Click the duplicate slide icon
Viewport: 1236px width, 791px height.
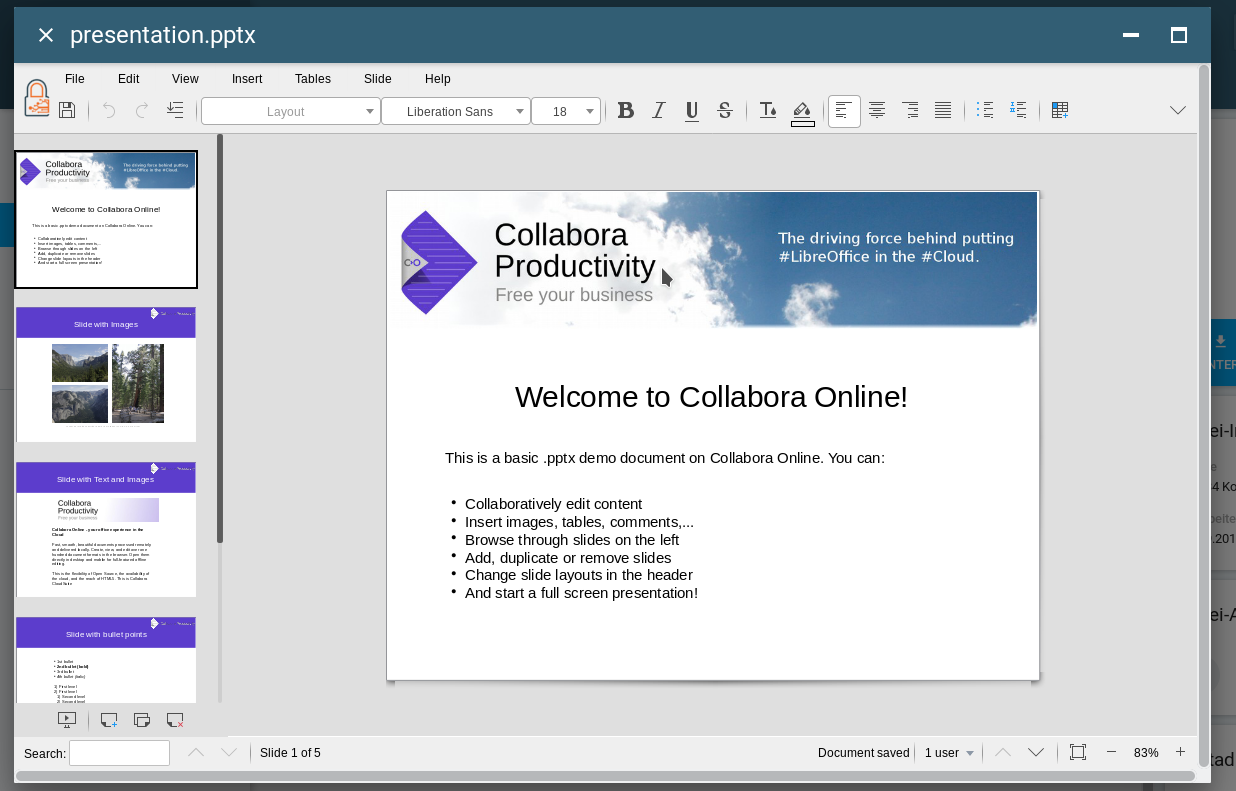click(x=142, y=719)
